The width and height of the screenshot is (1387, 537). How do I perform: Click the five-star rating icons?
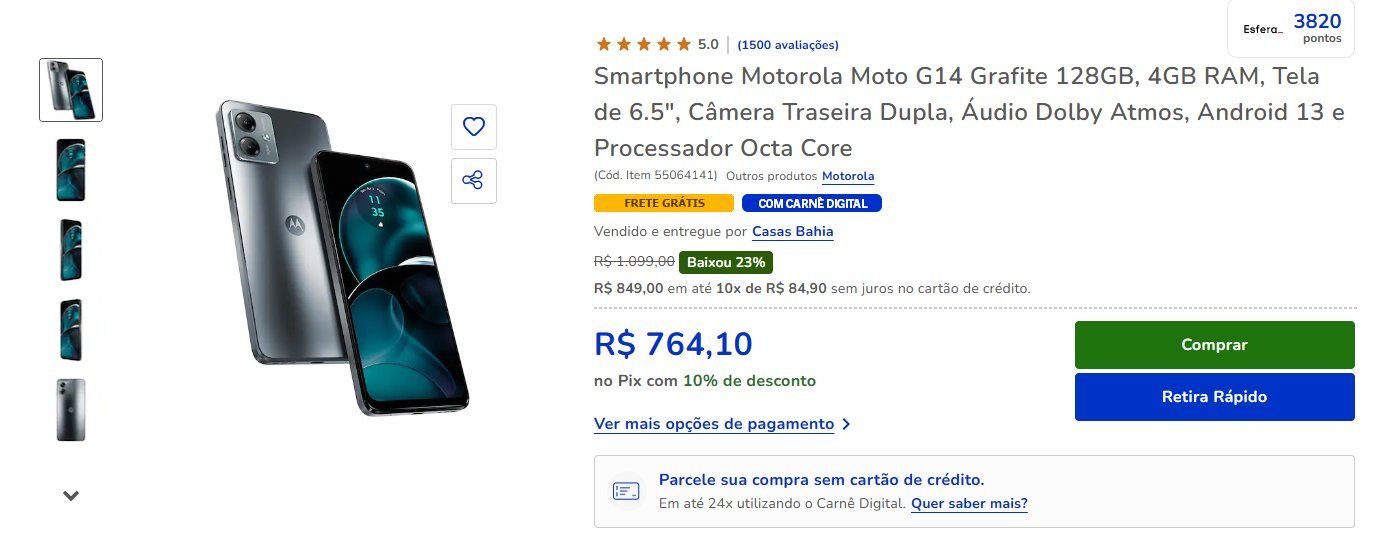click(643, 44)
